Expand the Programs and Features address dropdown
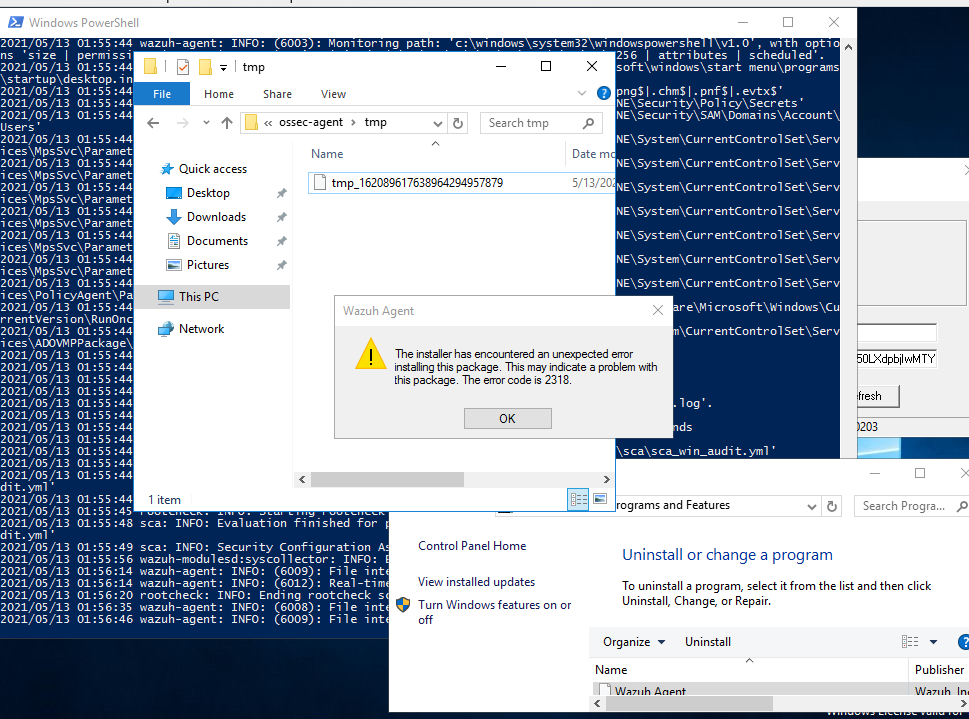 (x=811, y=506)
